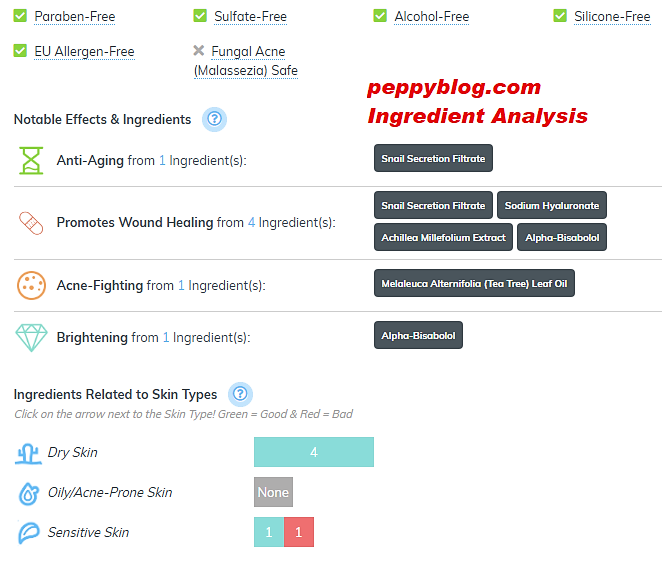
Task: Click the red Sensitive Skin count box
Action: pyautogui.click(x=299, y=532)
